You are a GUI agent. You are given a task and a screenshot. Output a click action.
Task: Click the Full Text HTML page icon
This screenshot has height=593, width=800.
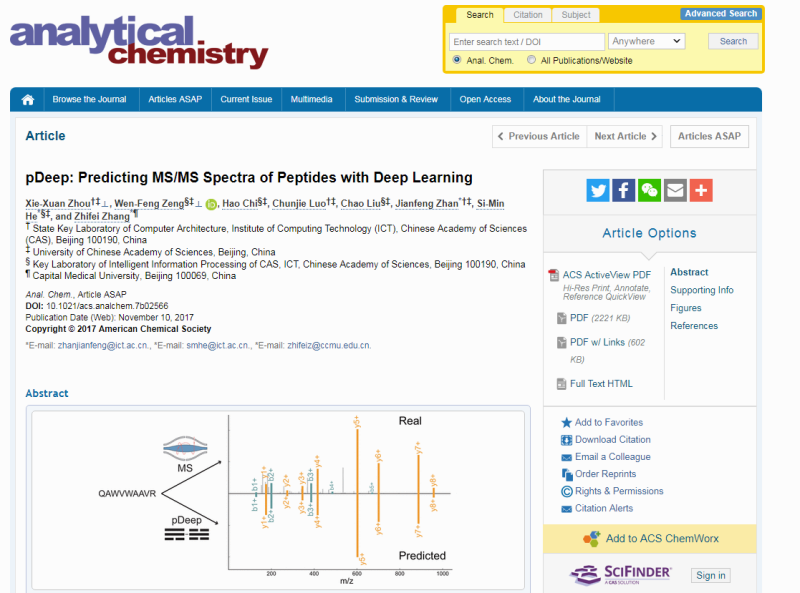point(562,384)
